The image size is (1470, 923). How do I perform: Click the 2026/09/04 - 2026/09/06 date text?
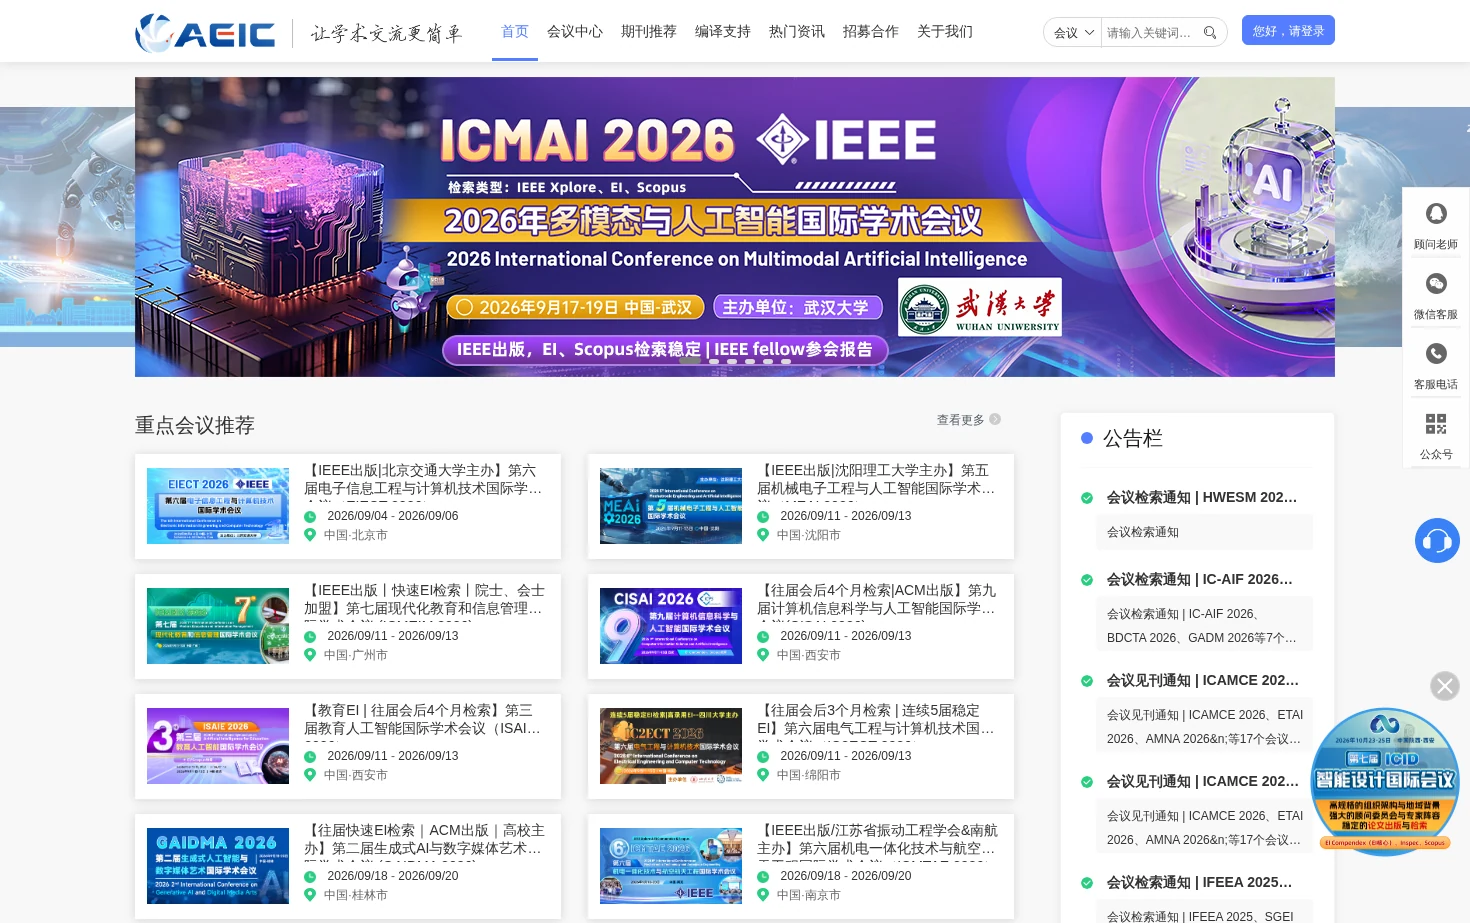[393, 516]
